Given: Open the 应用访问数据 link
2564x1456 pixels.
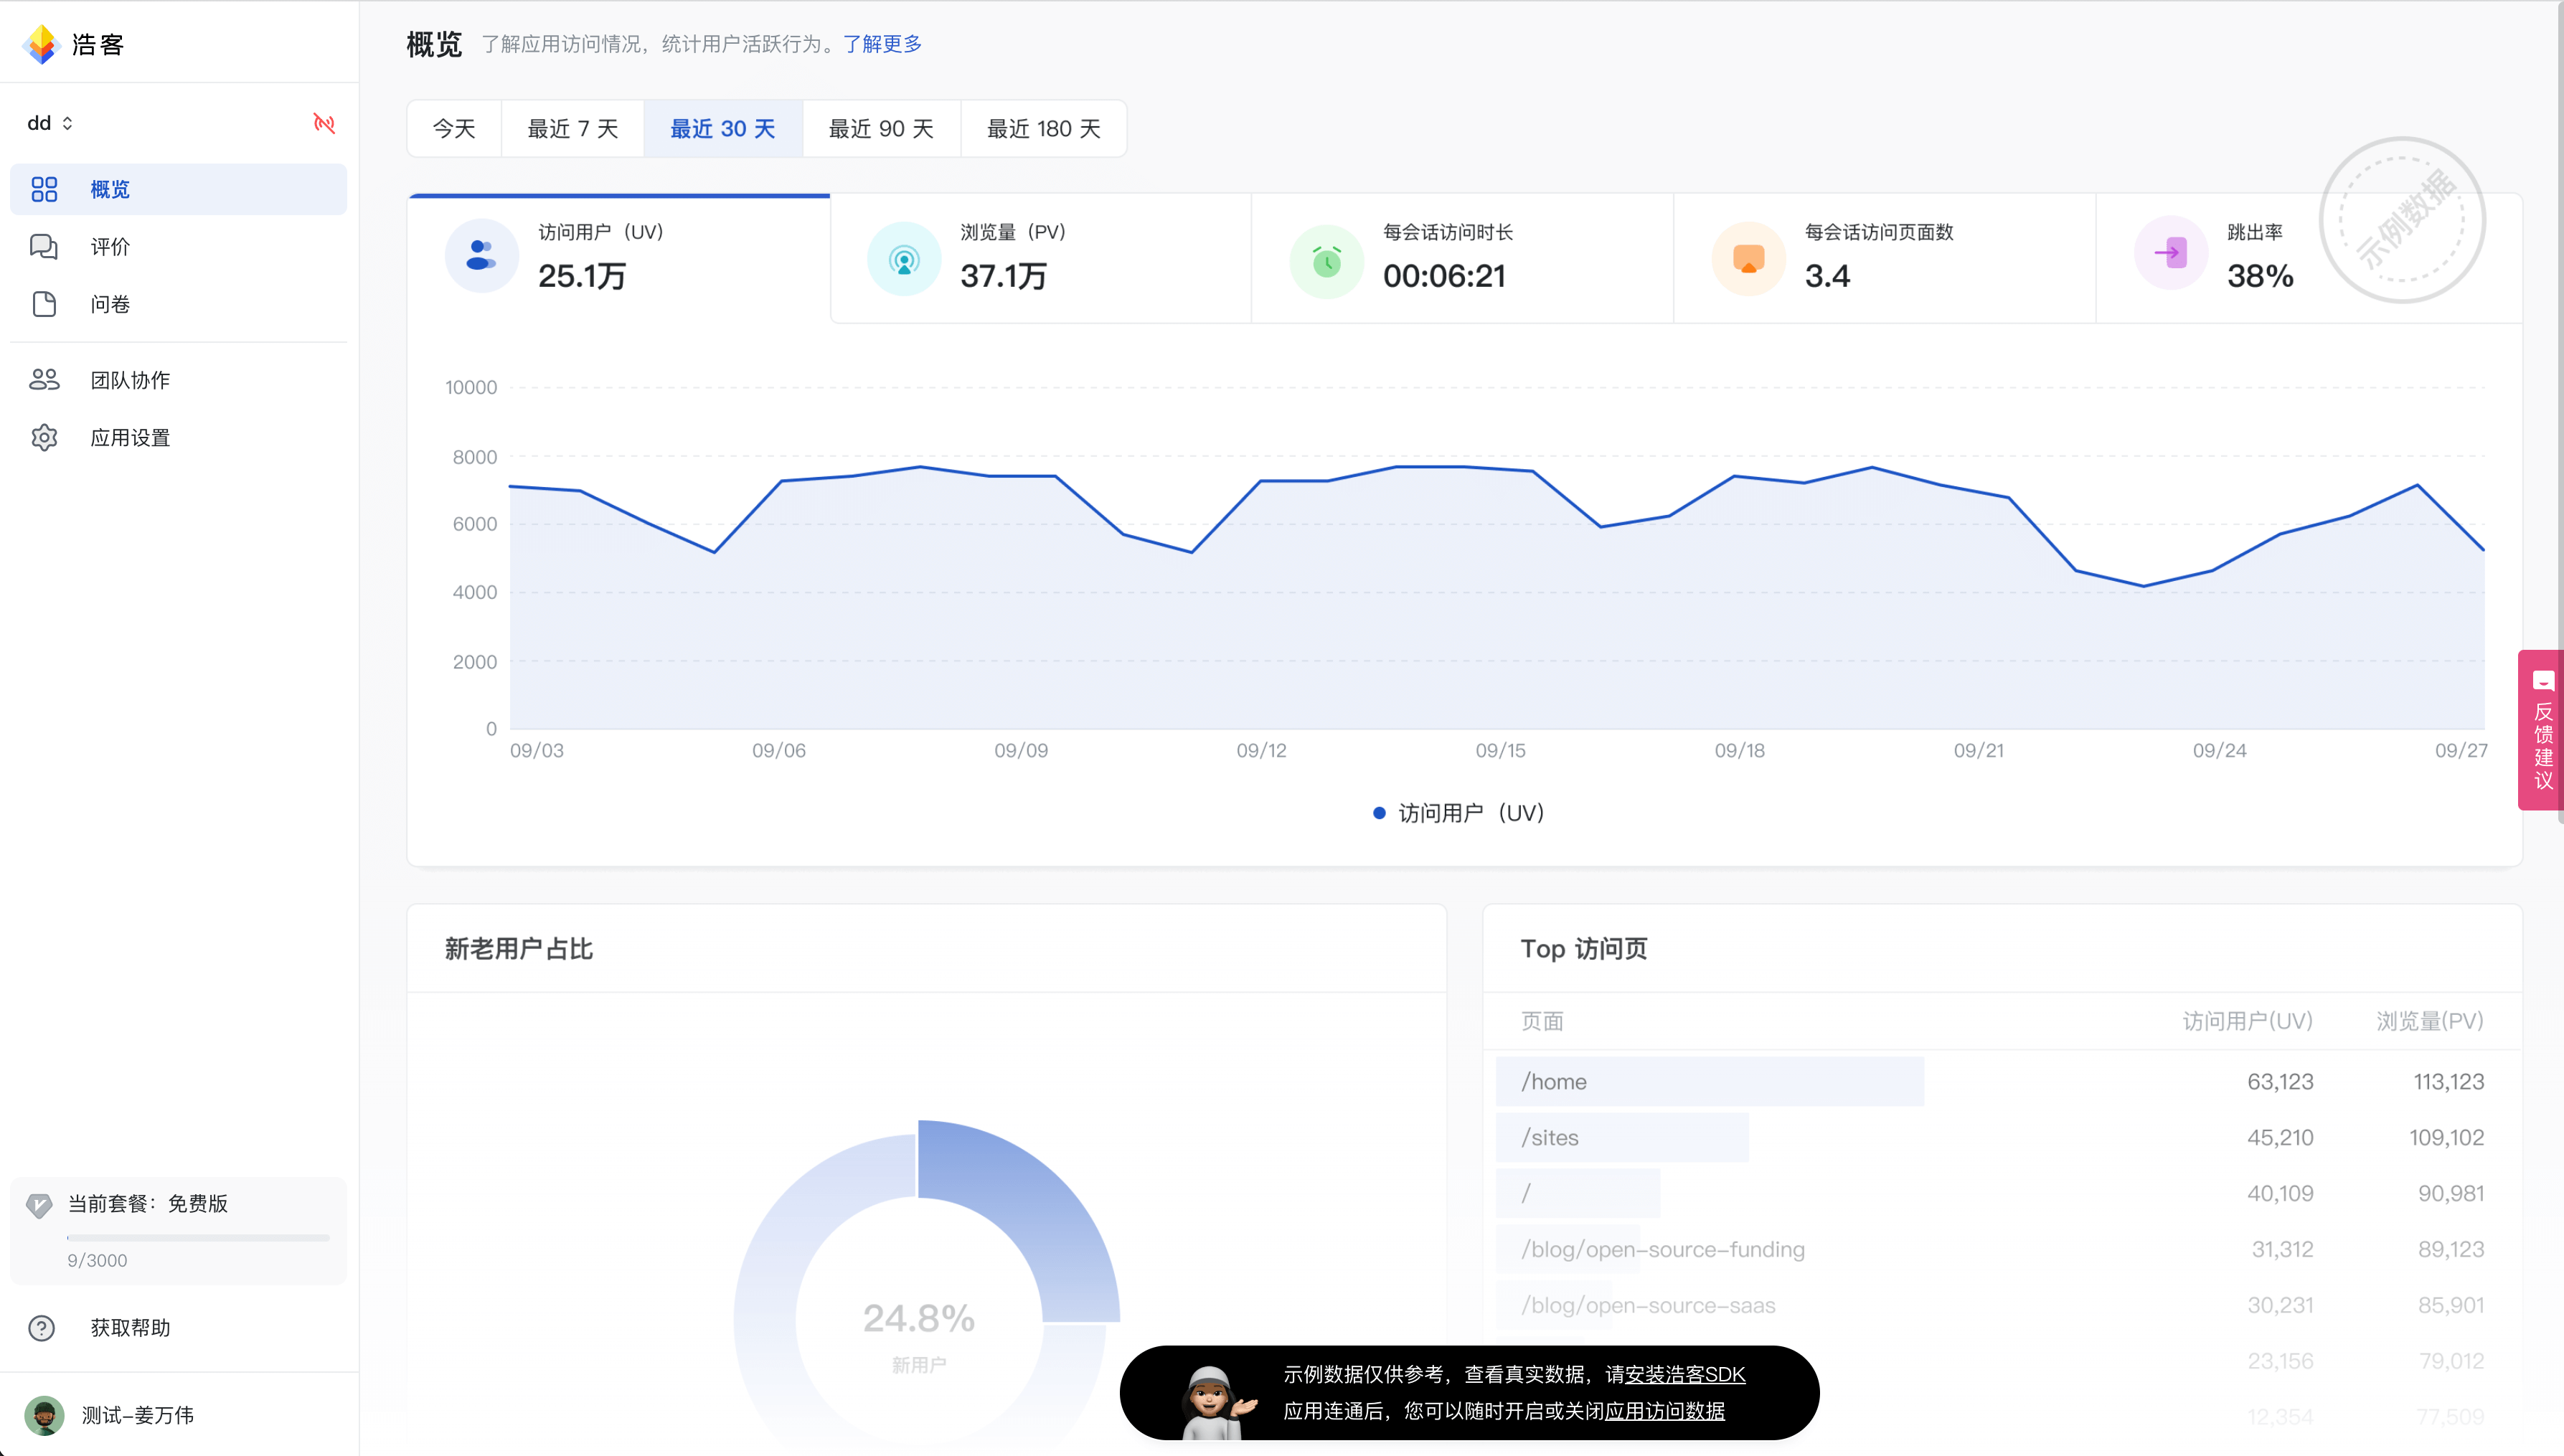Looking at the screenshot, I should [x=1664, y=1411].
